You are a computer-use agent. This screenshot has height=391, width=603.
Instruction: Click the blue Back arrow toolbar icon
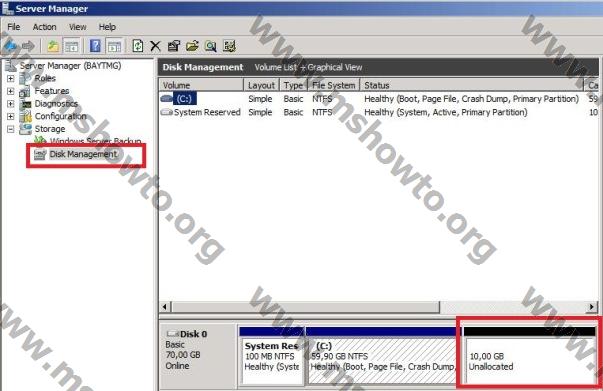point(10,46)
